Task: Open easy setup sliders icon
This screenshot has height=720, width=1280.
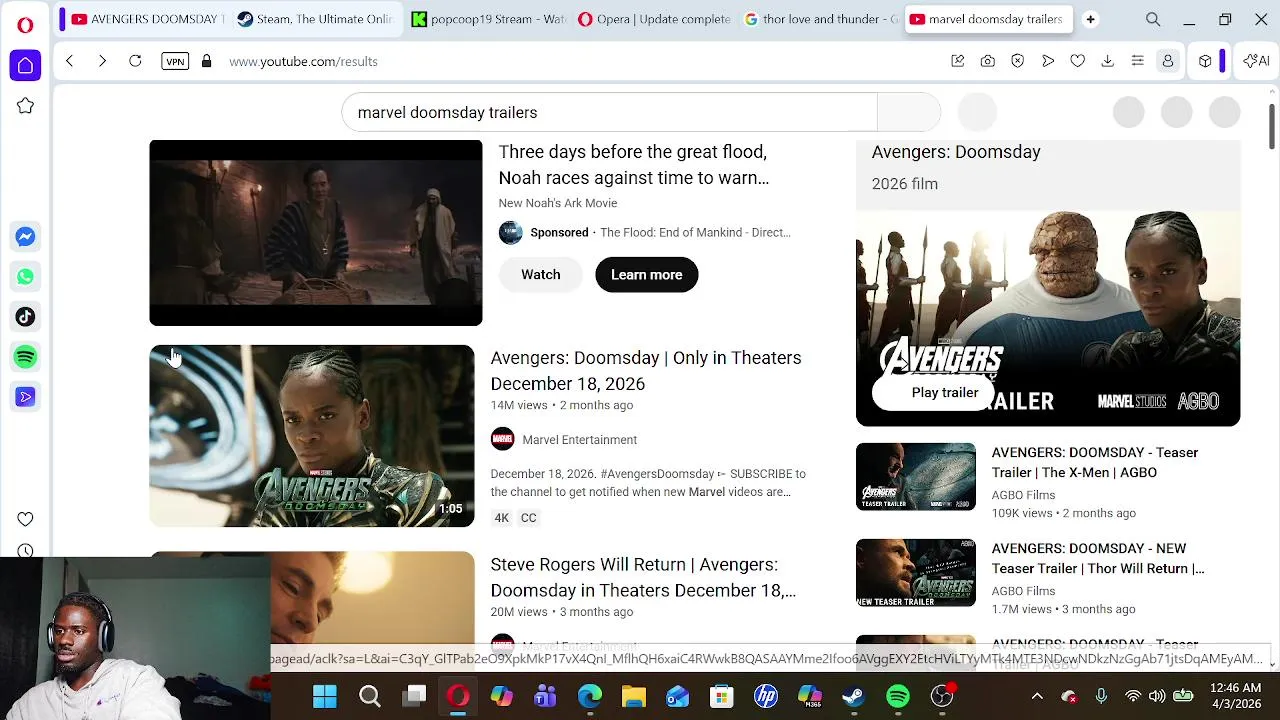Action: pos(1137,61)
